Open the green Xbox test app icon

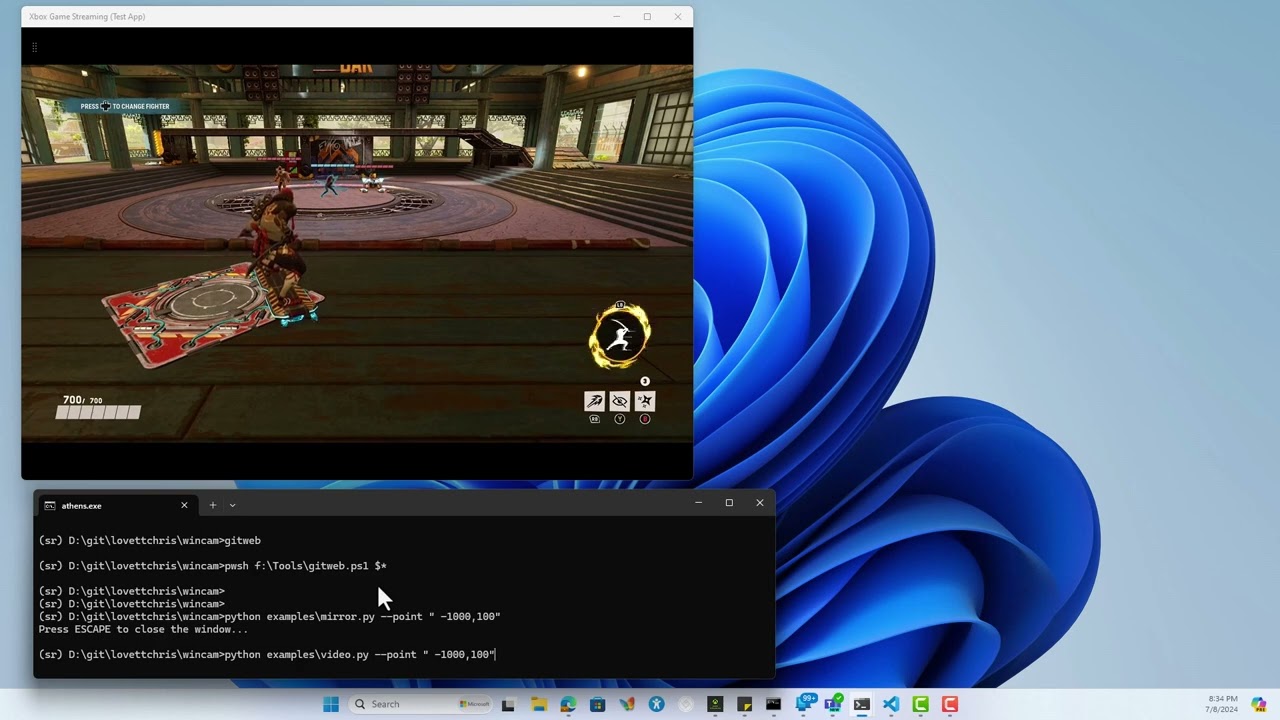click(x=715, y=704)
